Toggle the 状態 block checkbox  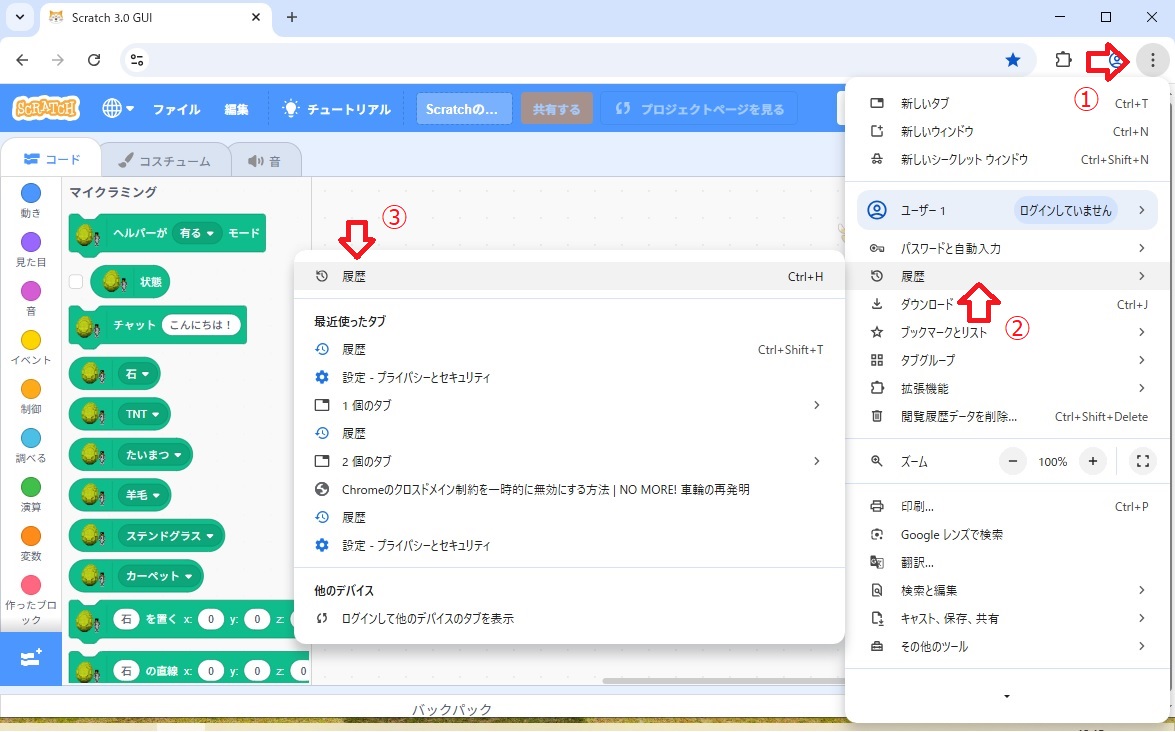(76, 282)
